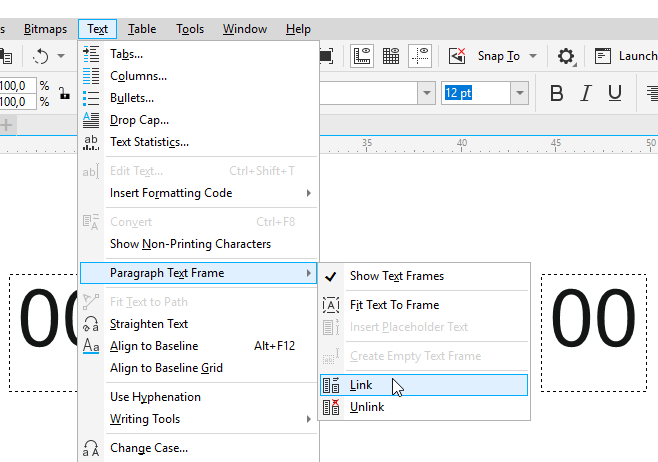
Task: Click the snap off icon
Action: coord(458,56)
